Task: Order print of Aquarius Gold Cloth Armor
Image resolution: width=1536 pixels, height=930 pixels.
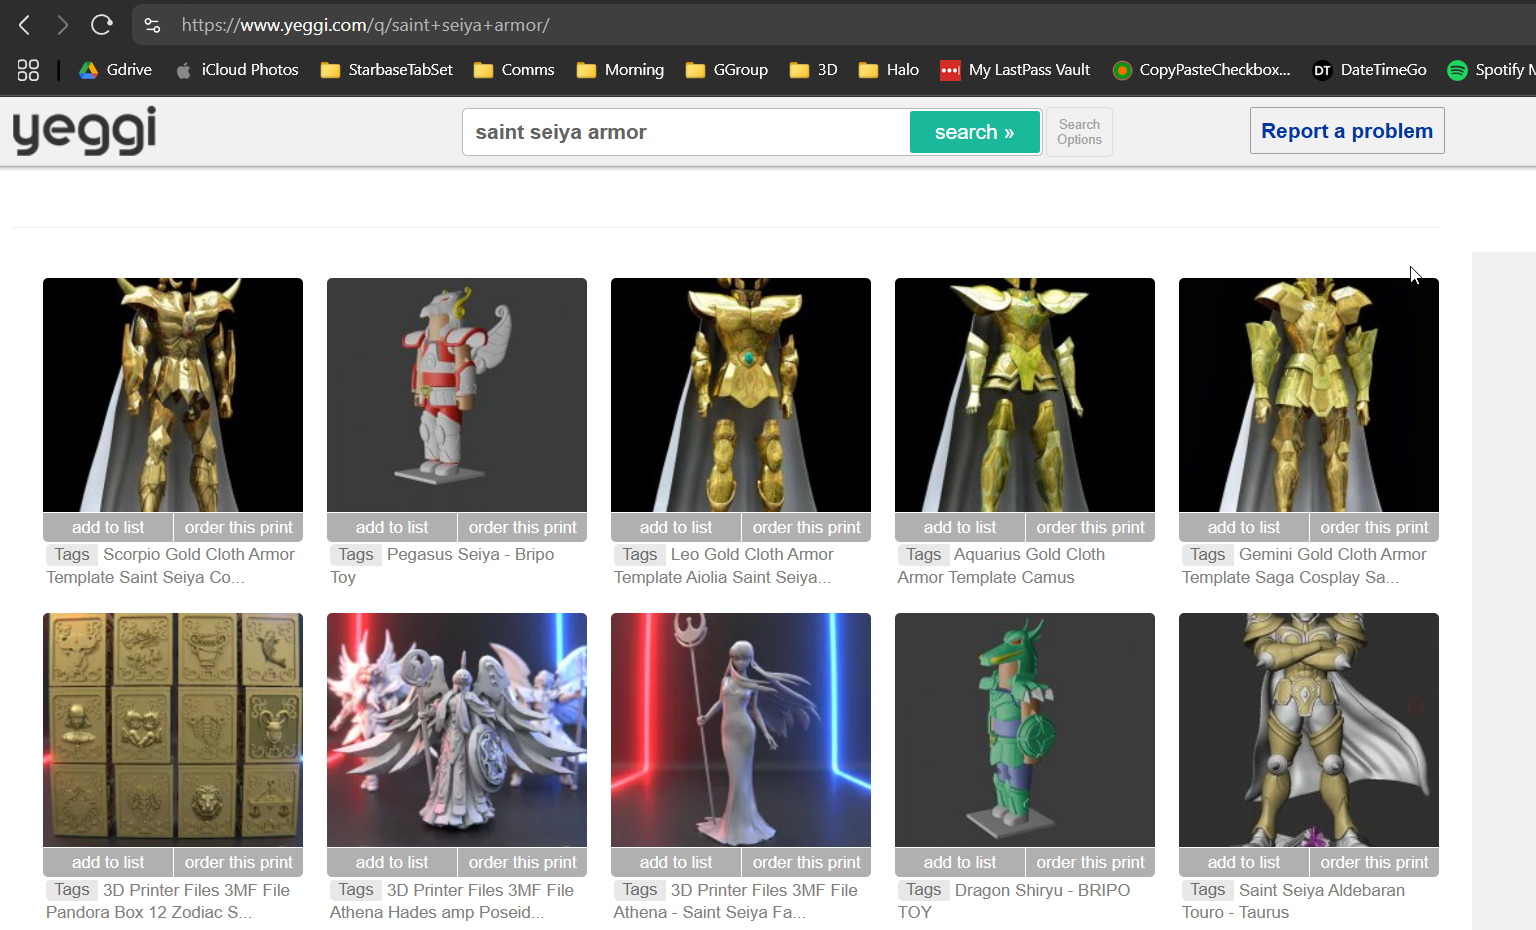Action: [1091, 527]
